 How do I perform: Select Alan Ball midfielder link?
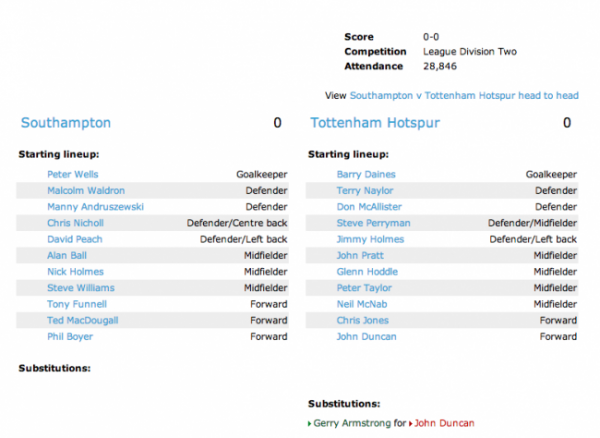pos(67,256)
